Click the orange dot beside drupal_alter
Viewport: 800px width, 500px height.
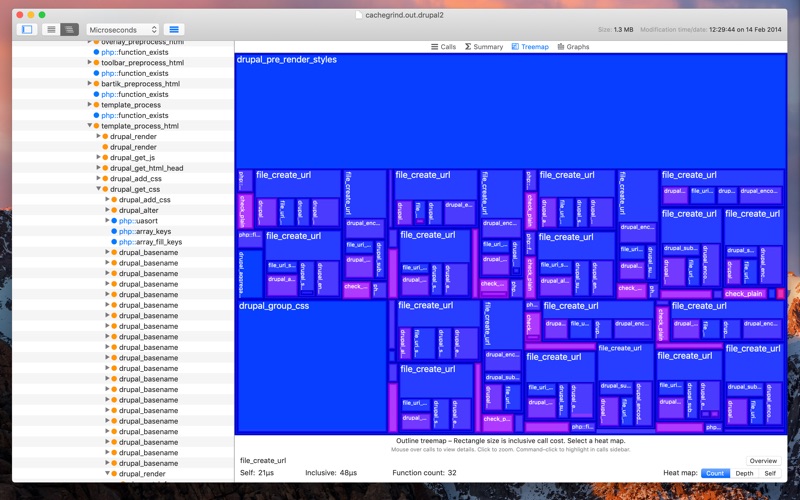tap(114, 210)
